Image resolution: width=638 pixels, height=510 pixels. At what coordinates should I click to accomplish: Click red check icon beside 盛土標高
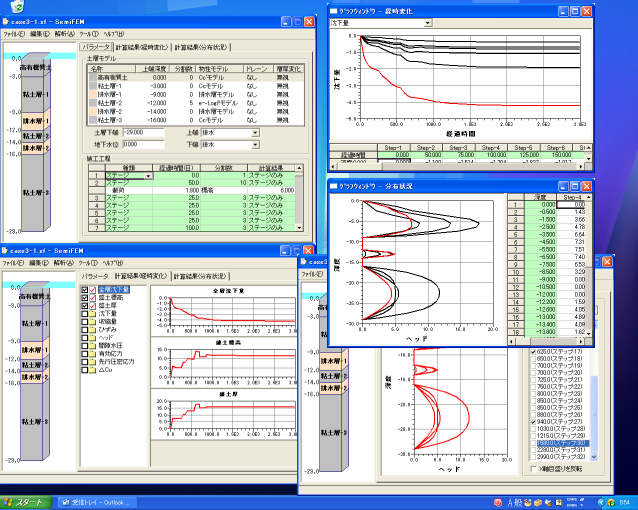click(x=93, y=298)
